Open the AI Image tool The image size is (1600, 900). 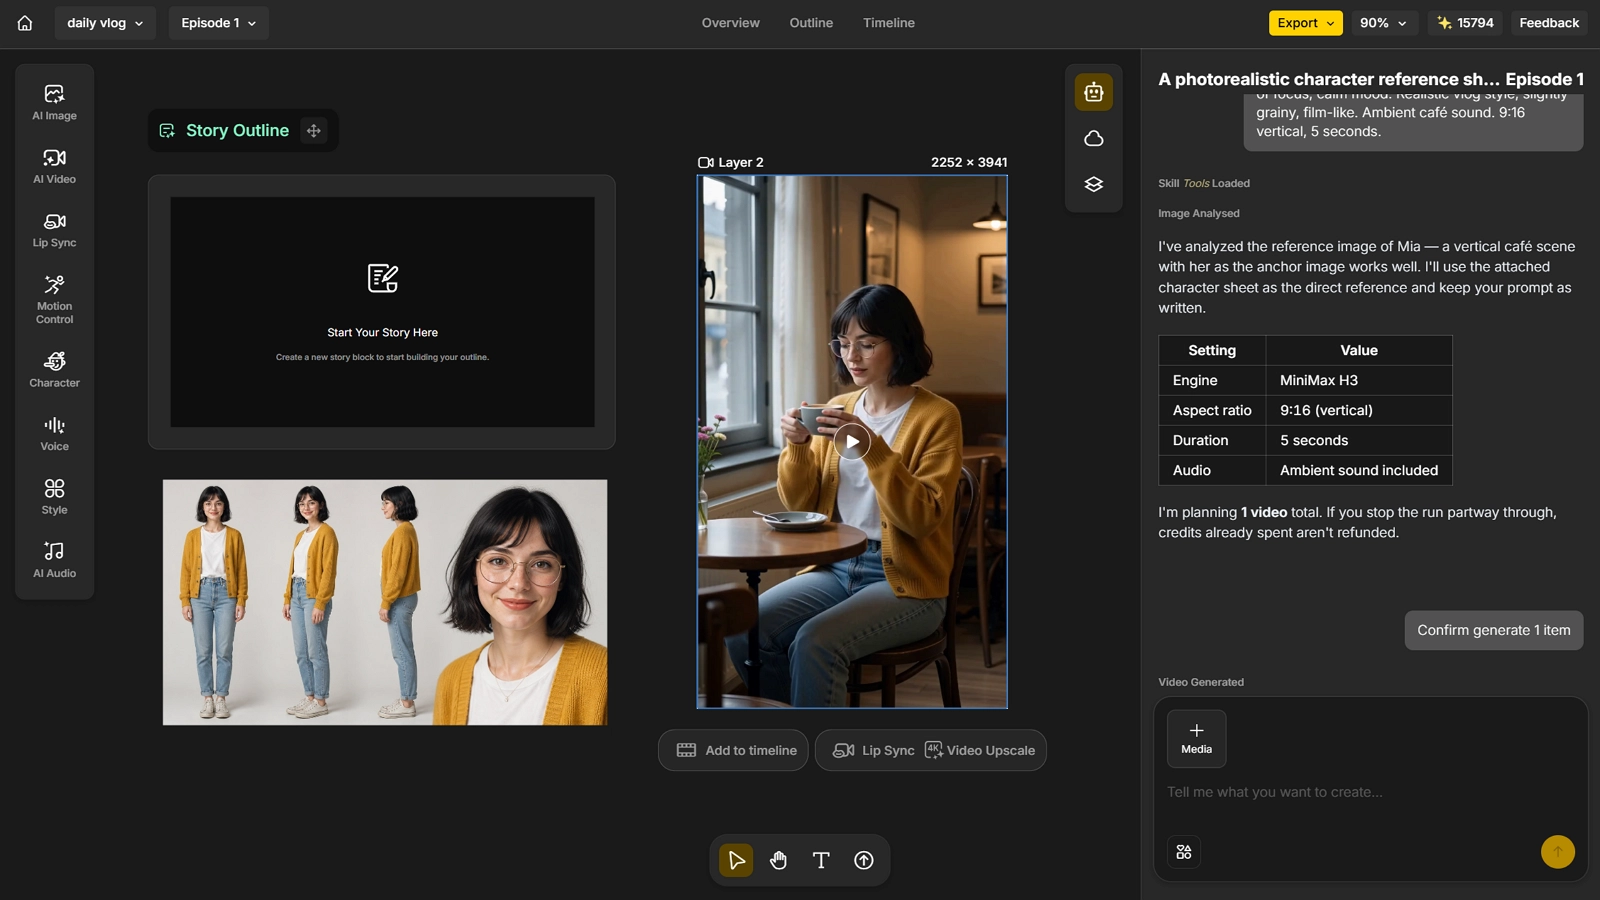click(54, 102)
